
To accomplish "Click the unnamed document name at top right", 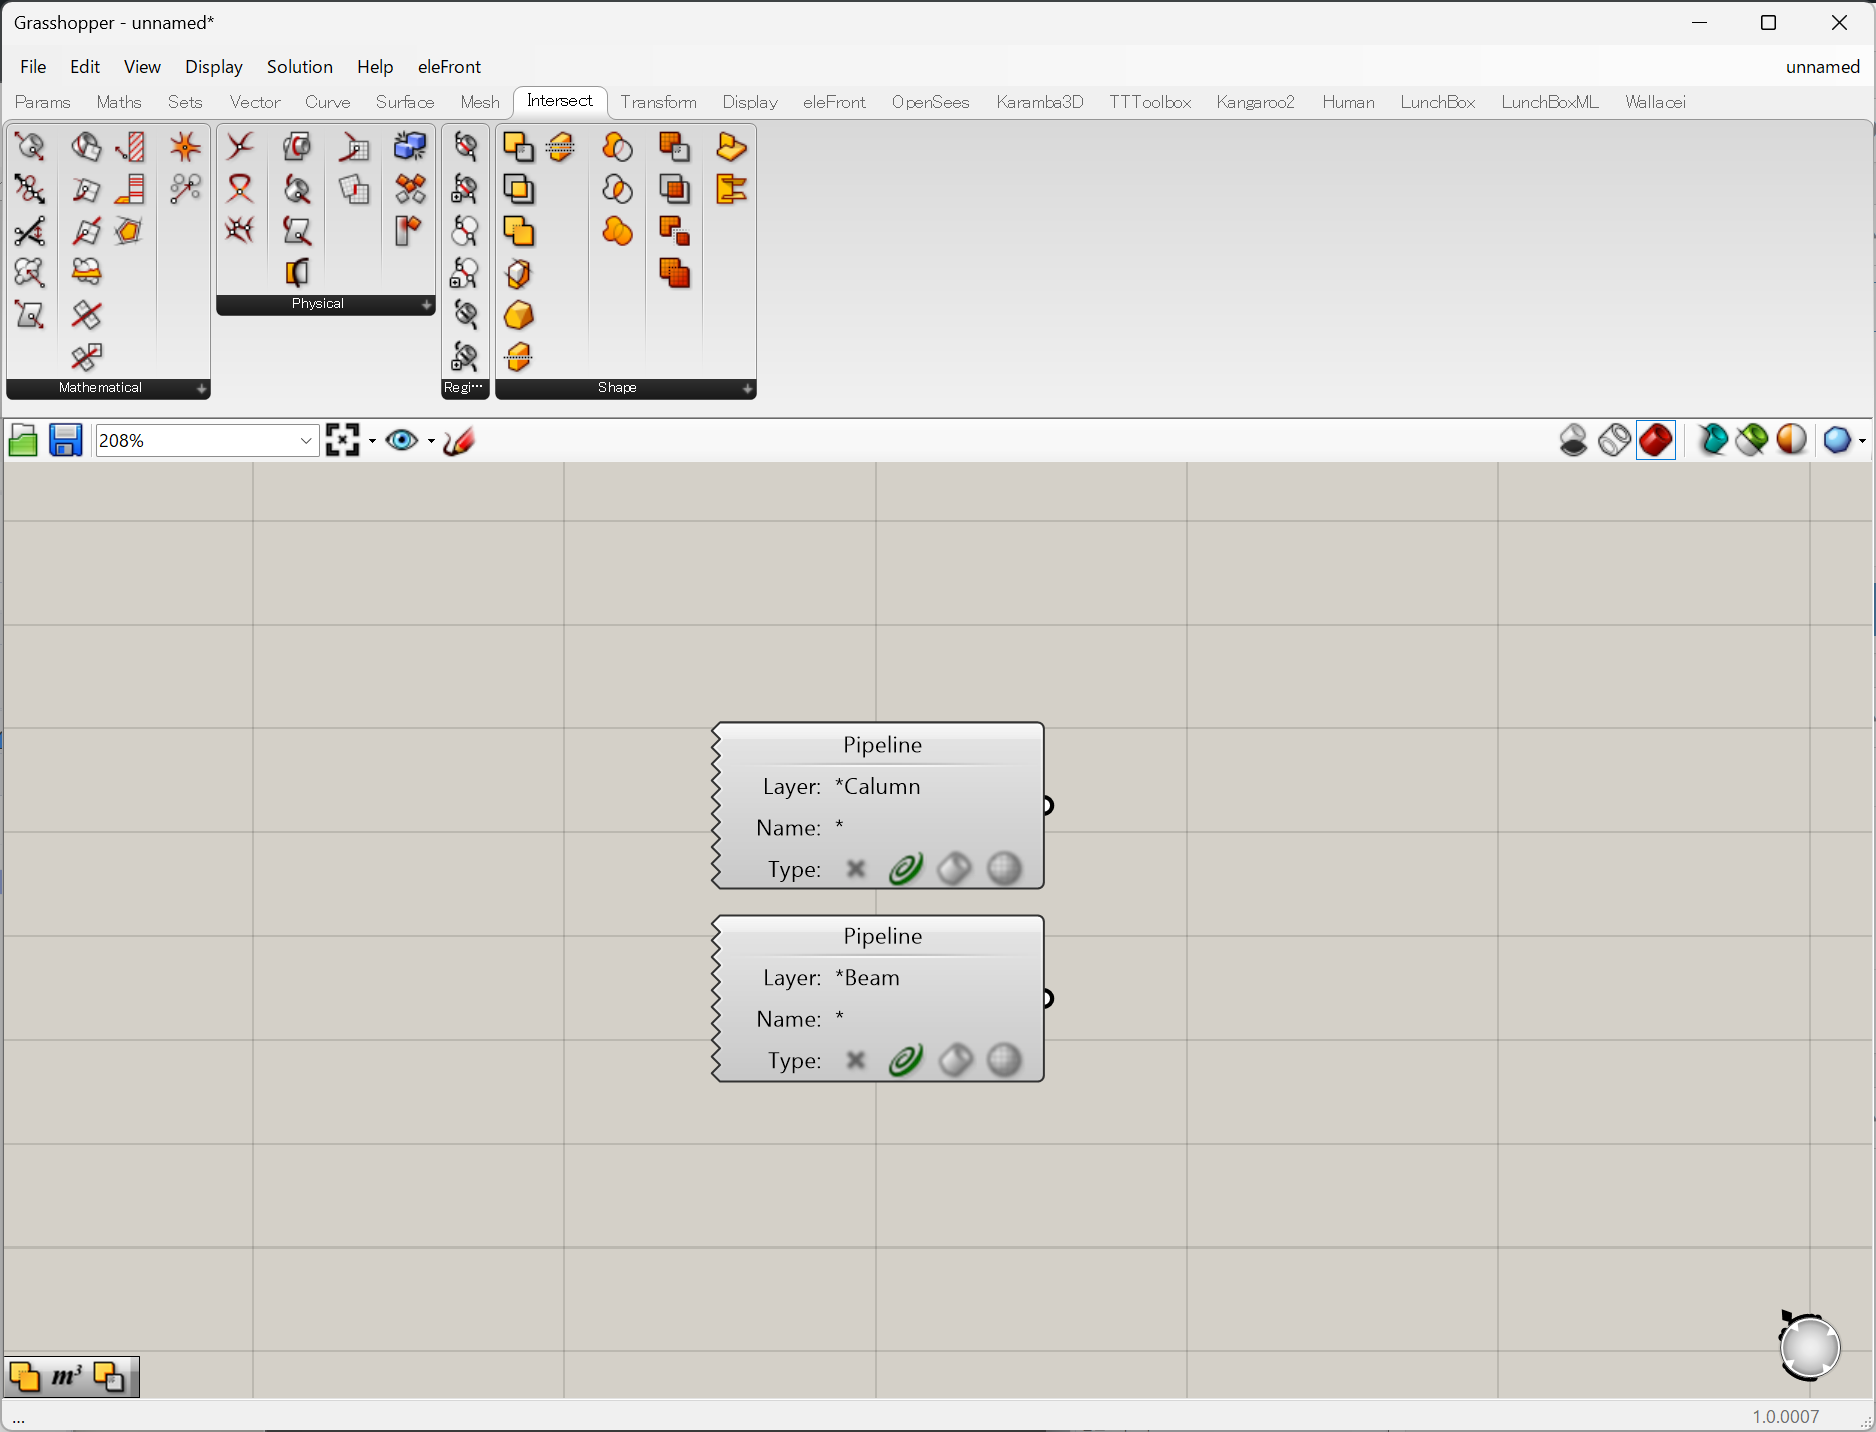I will [1822, 67].
